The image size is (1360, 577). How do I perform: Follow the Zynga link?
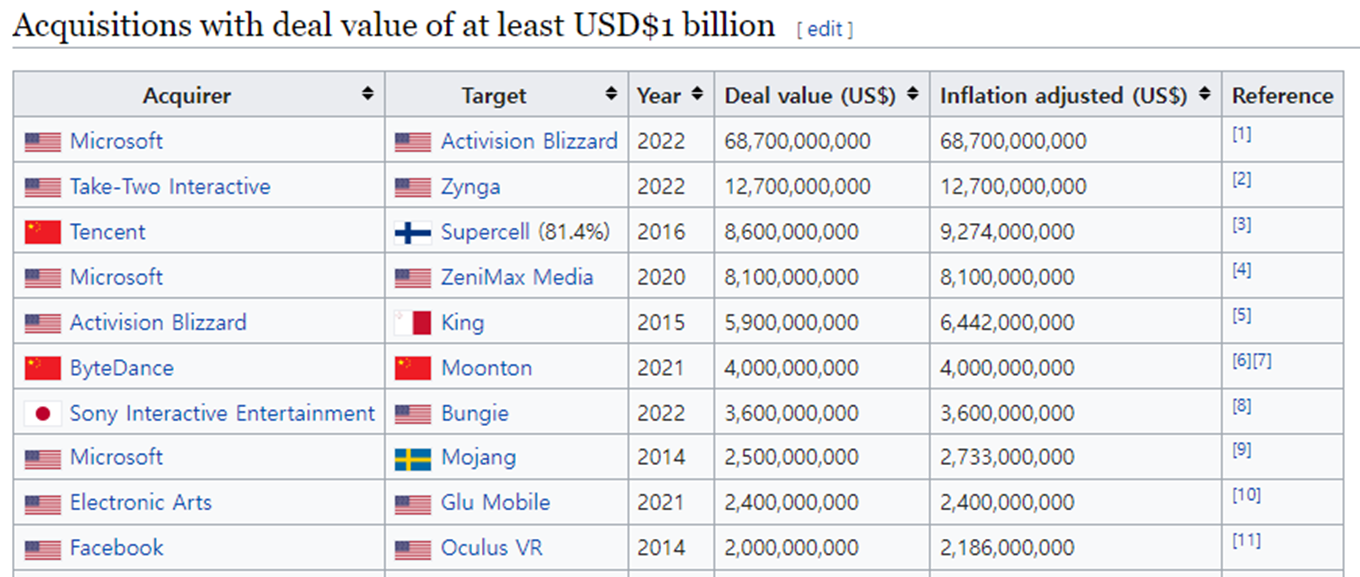click(470, 187)
